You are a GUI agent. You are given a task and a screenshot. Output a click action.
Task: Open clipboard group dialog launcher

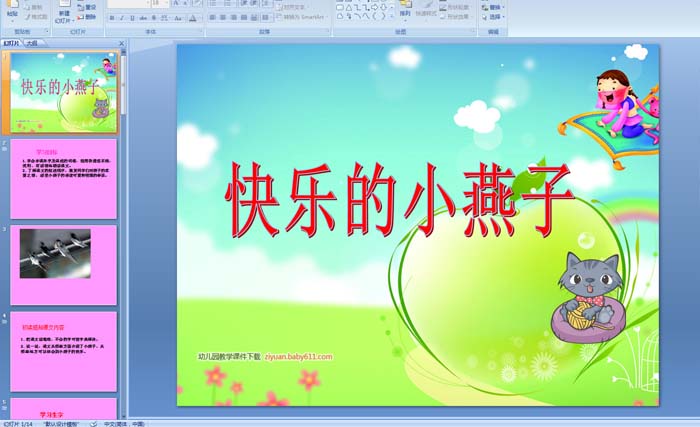[47, 31]
